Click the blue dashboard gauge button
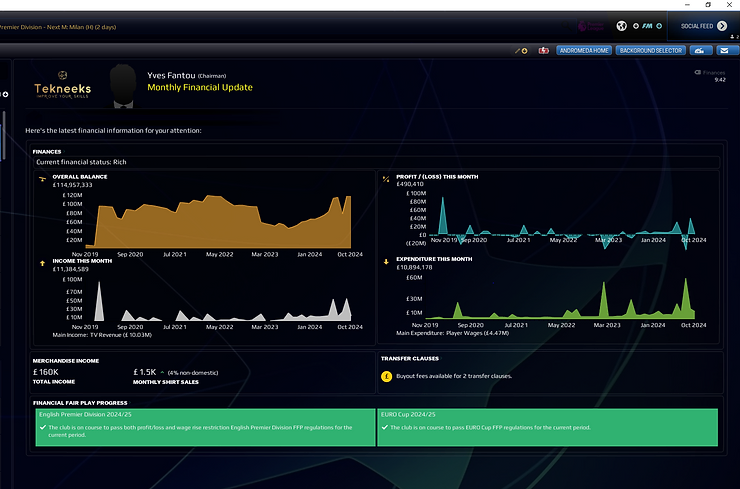This screenshot has width=740, height=489. coord(701,51)
